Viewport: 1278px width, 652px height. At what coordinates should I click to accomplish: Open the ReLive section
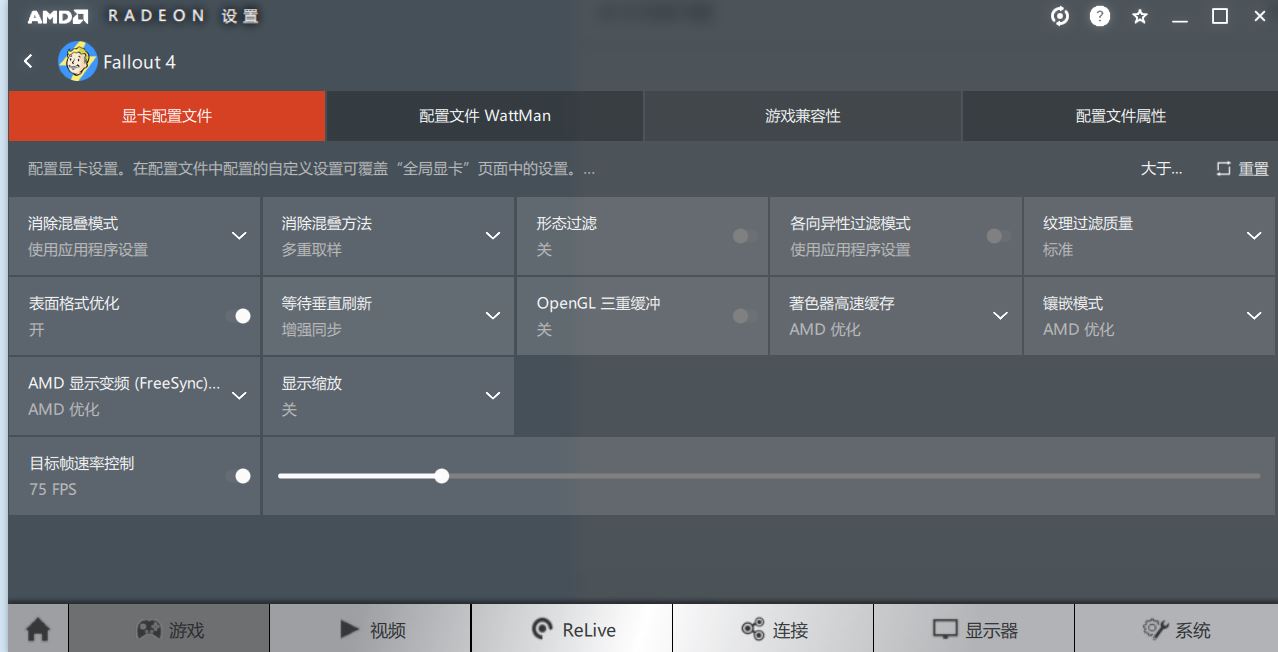(x=572, y=629)
